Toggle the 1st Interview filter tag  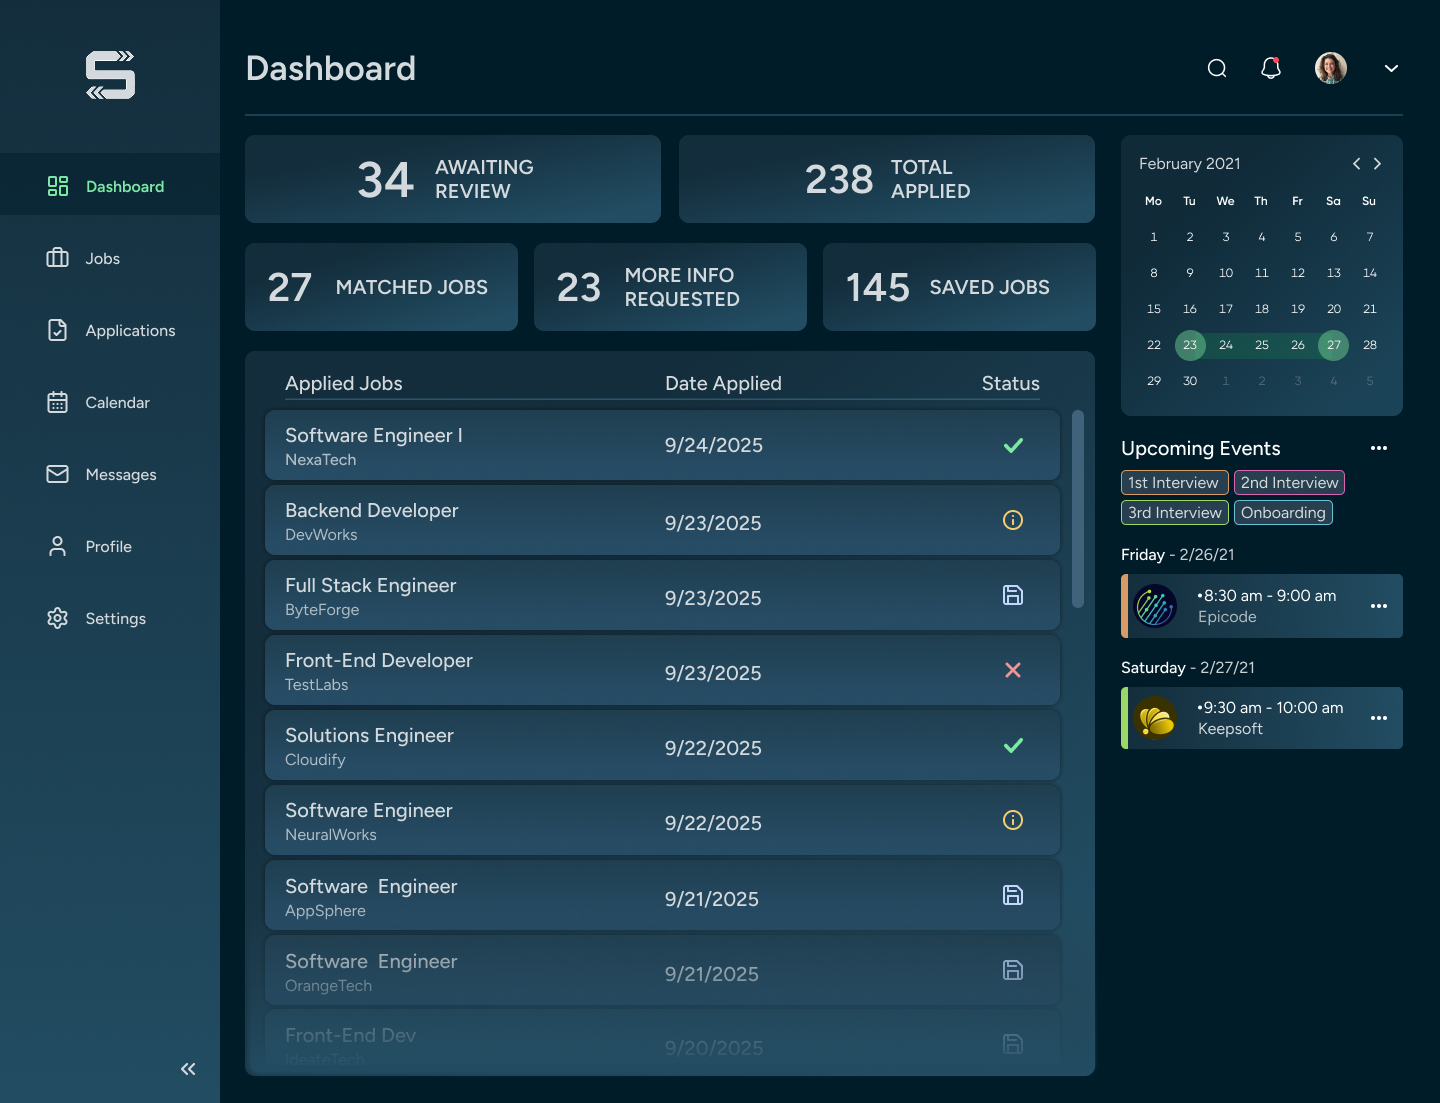click(x=1173, y=483)
